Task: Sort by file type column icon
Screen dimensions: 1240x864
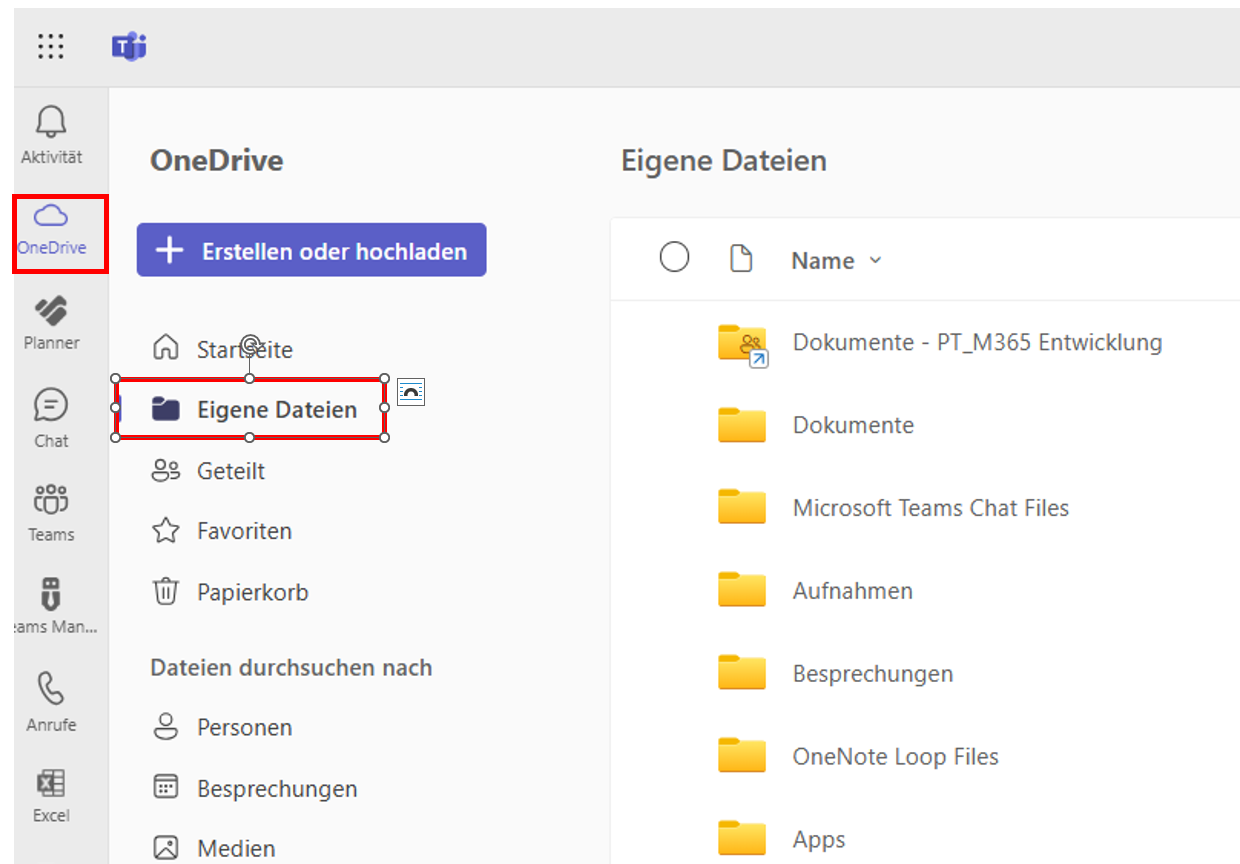Action: point(740,259)
